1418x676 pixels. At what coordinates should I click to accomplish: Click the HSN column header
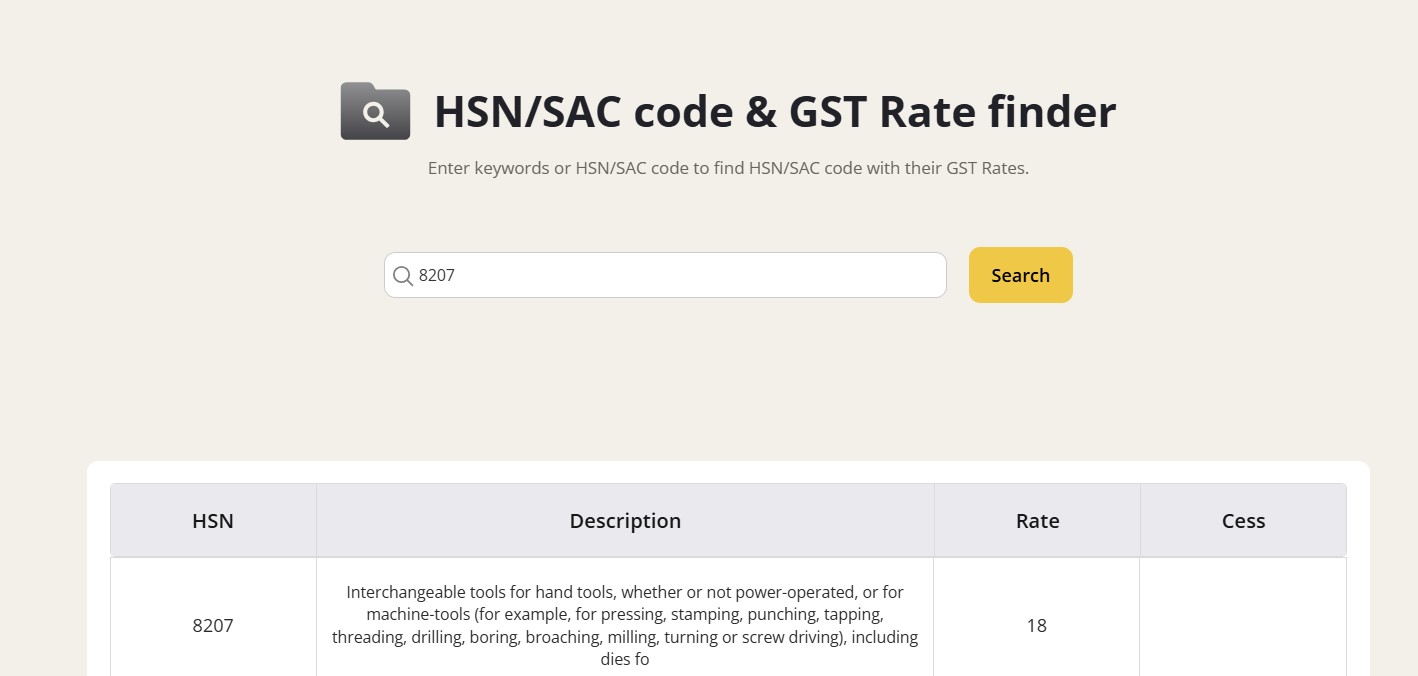pyautogui.click(x=213, y=521)
